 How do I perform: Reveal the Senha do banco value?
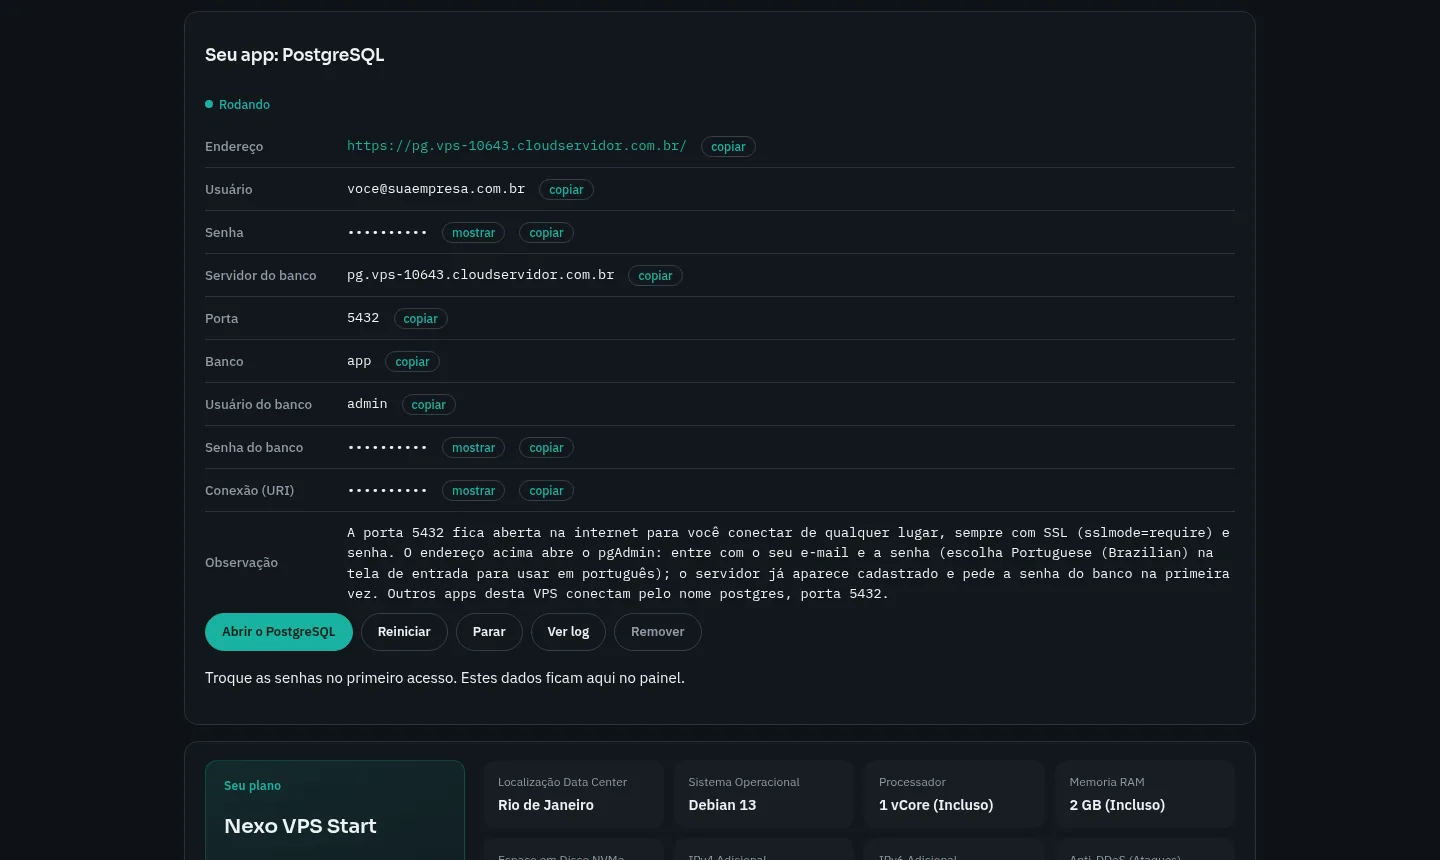pos(473,448)
